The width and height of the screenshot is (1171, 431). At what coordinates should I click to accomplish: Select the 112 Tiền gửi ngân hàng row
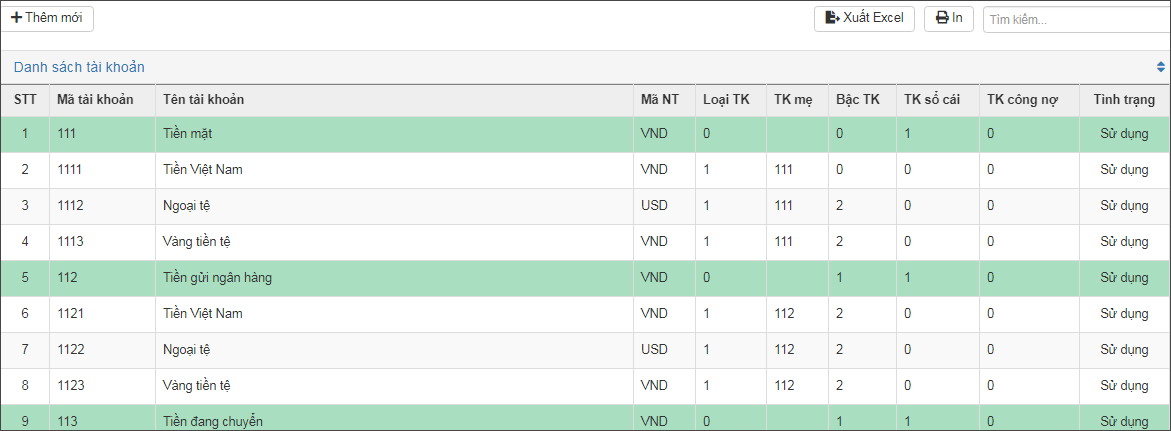click(x=586, y=278)
